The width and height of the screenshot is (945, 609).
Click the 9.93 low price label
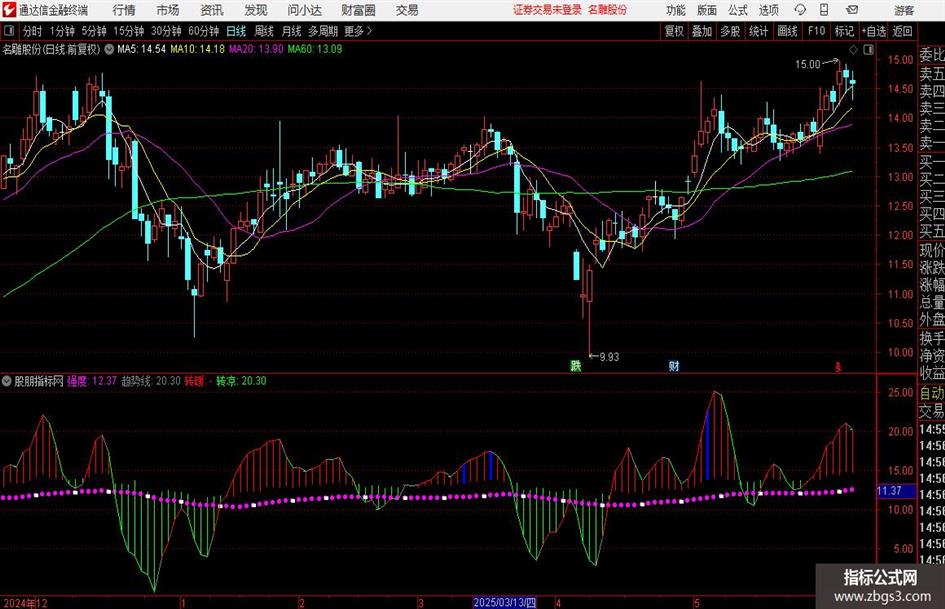click(x=609, y=357)
